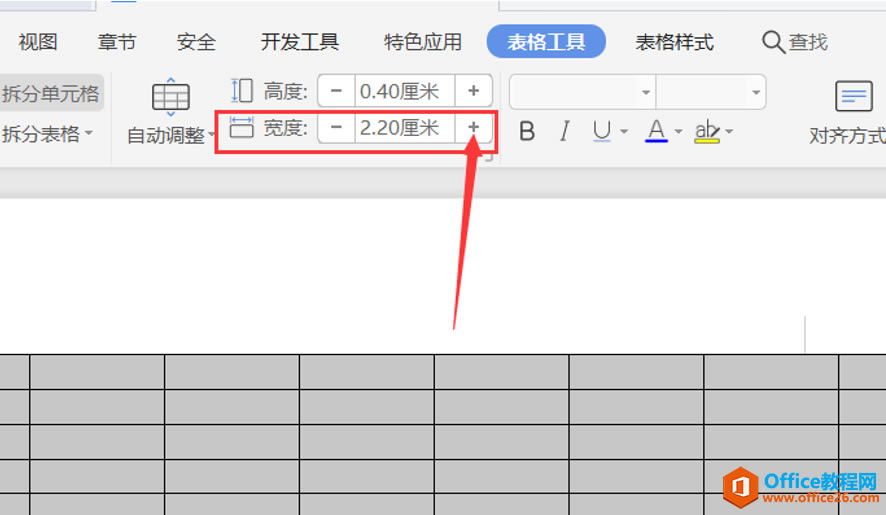Apply the blue font color
This screenshot has width=886, height=515.
tap(656, 131)
